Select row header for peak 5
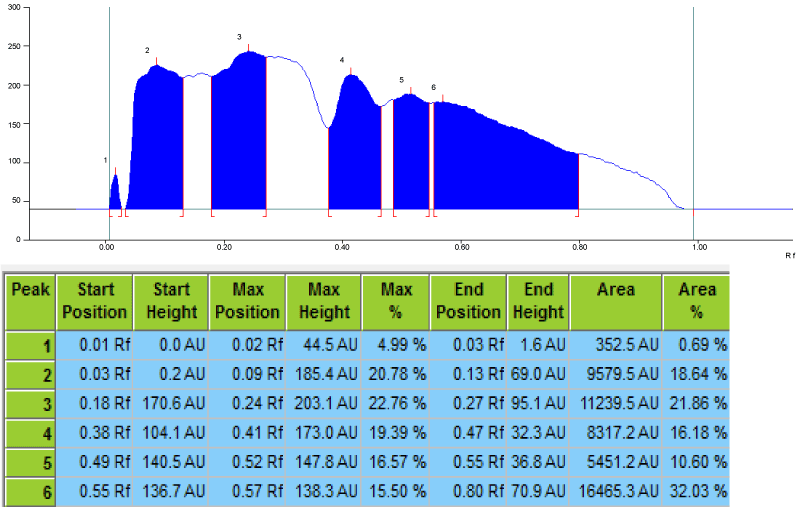 tap(30, 463)
